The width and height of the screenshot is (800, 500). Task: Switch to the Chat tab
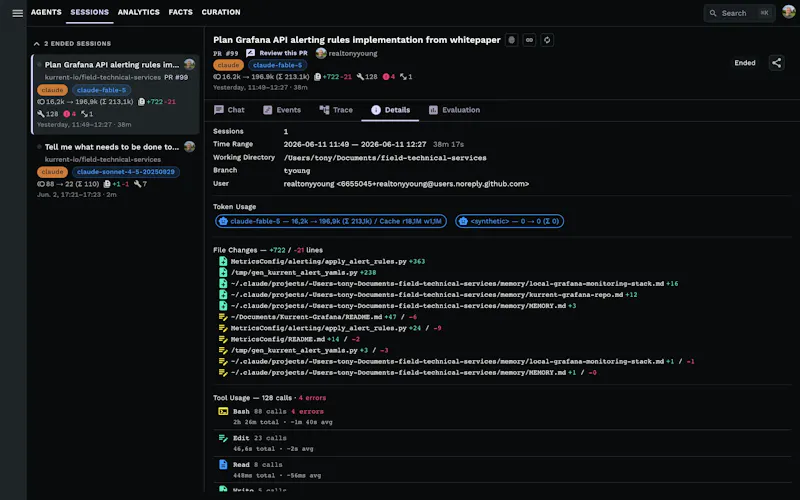click(230, 110)
